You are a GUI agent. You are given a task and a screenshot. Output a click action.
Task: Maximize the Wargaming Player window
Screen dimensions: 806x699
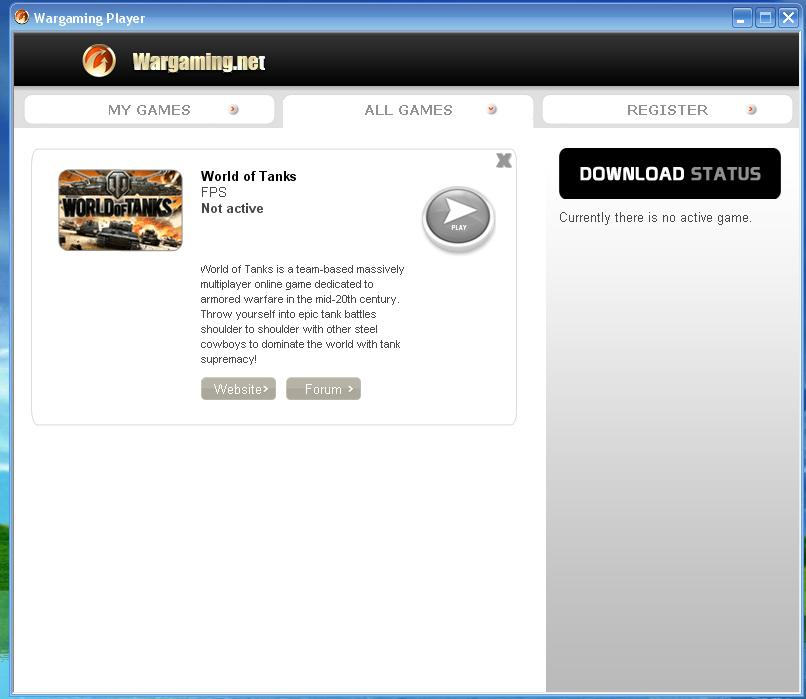pyautogui.click(x=765, y=18)
